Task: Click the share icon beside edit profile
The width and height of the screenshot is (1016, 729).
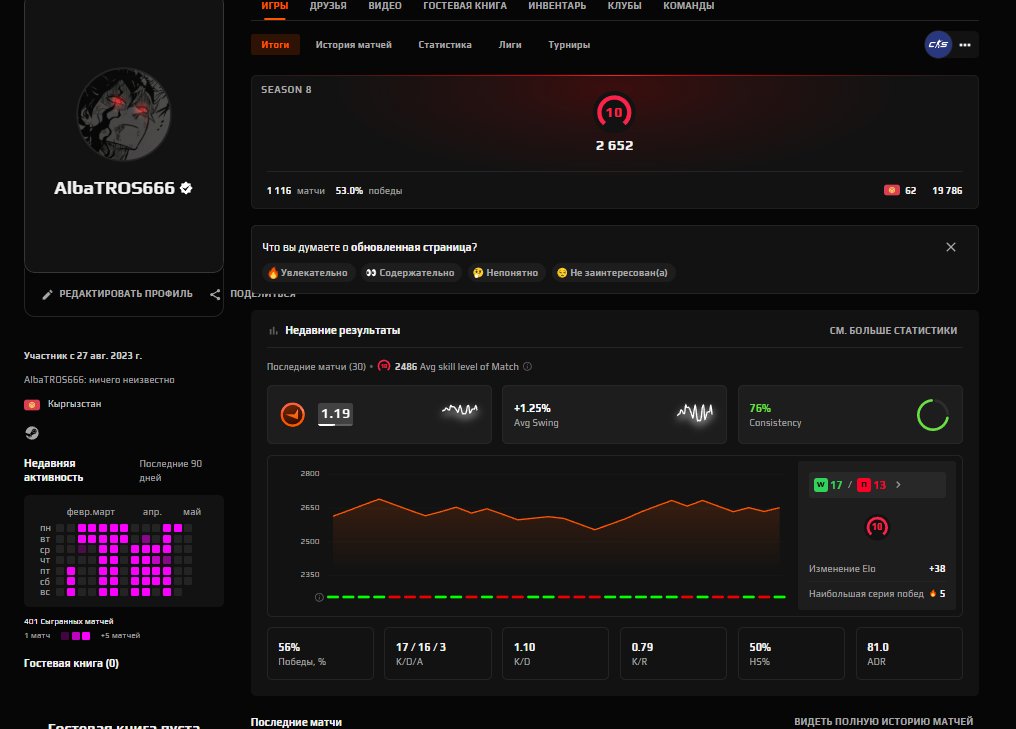Action: pyautogui.click(x=215, y=294)
